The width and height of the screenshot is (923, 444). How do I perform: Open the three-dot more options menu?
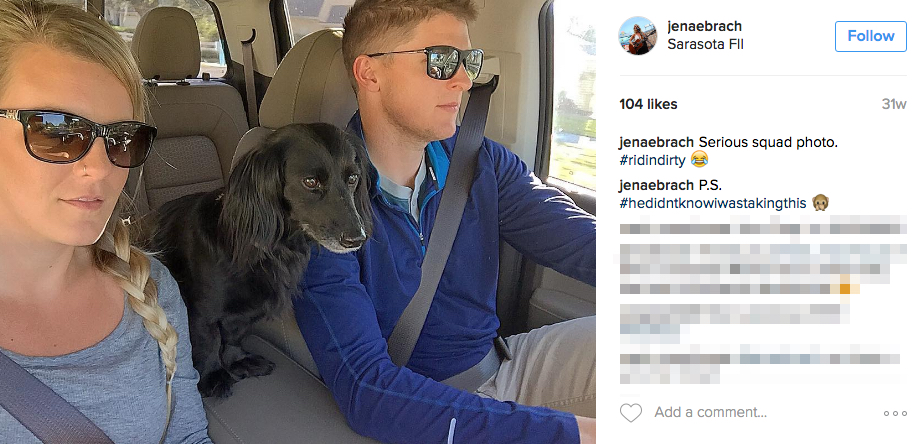(x=895, y=413)
